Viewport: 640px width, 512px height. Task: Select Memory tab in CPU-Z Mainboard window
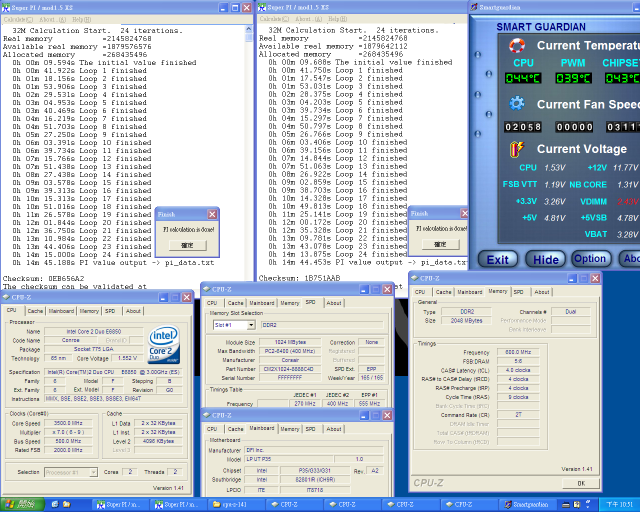point(290,429)
